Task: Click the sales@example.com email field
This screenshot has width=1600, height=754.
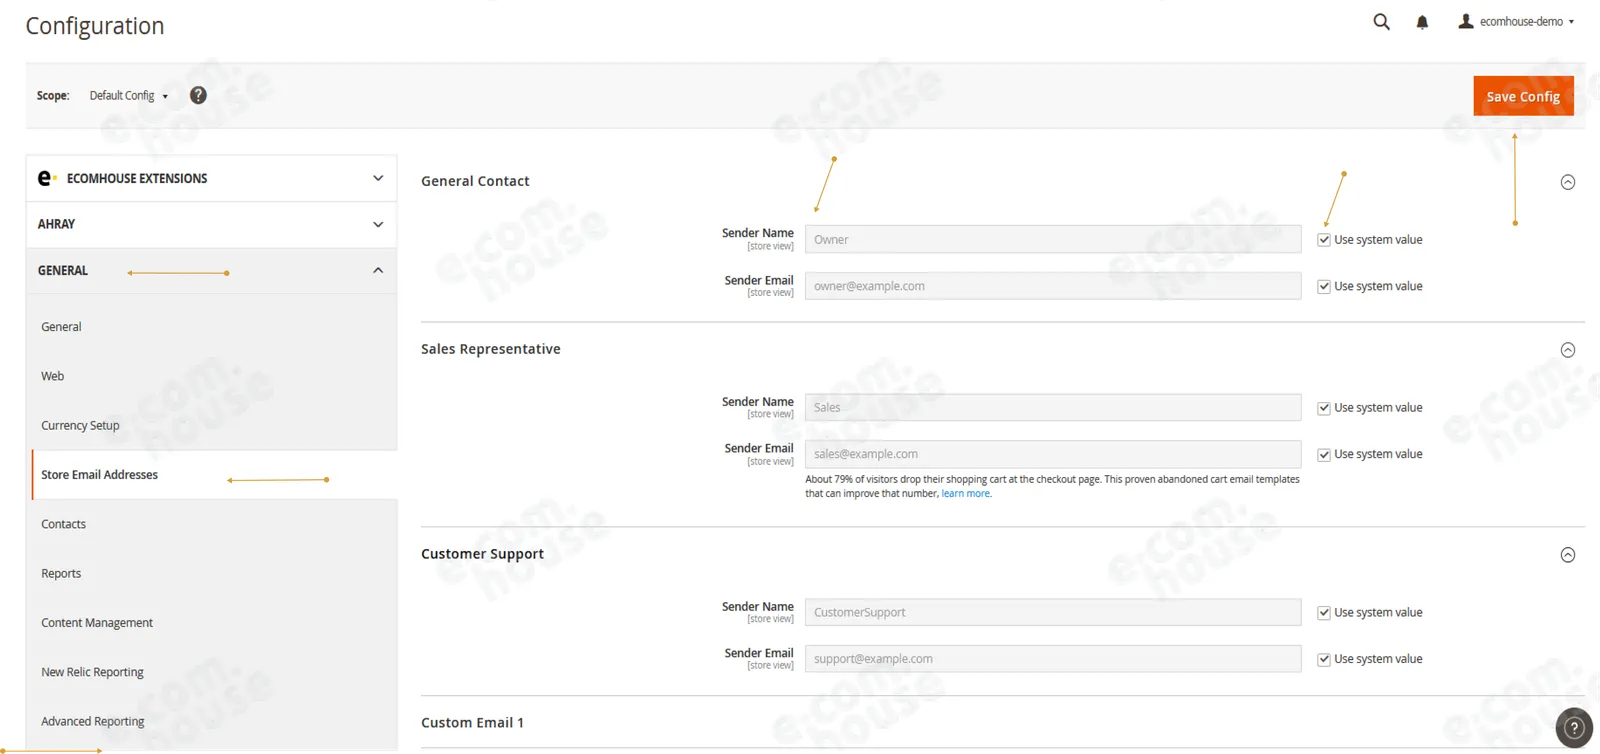Action: 1053,454
